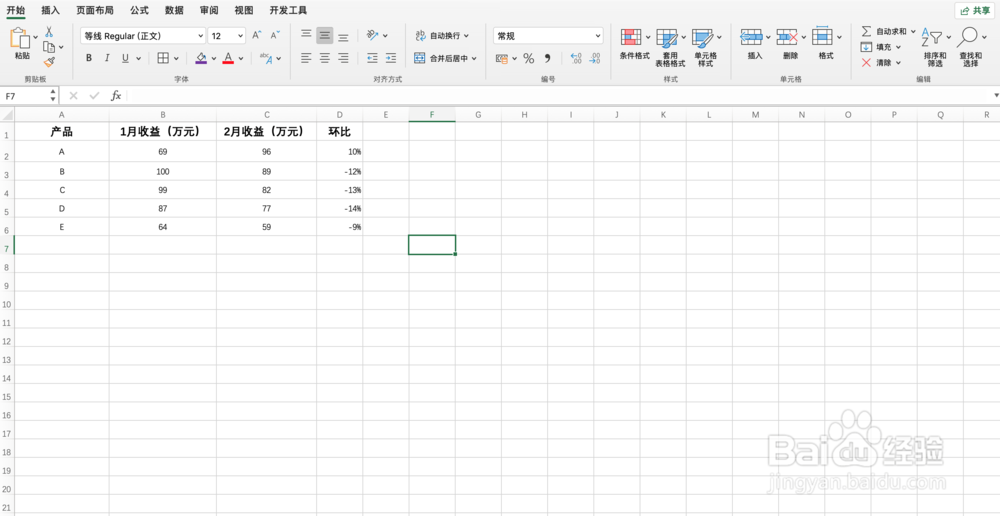The image size is (1000, 516).
Task: Open 套用表格格式 table format
Action: click(670, 48)
